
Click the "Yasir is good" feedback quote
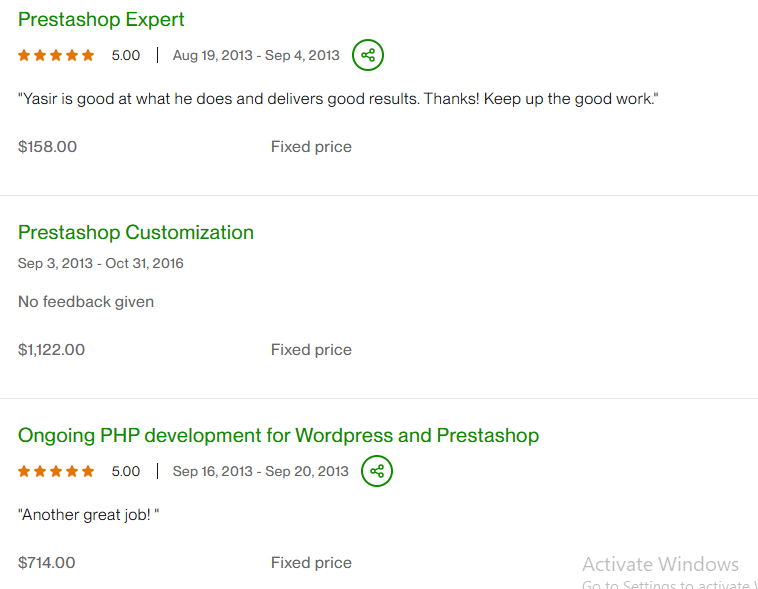(338, 99)
